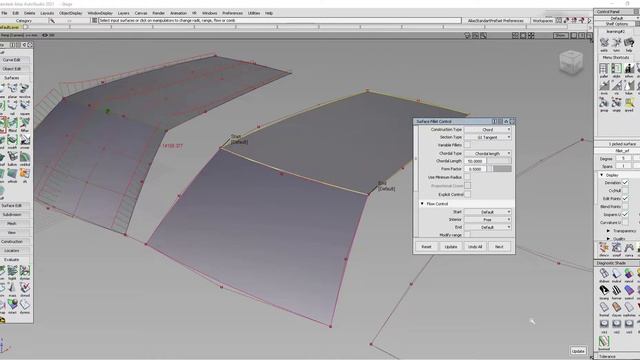This screenshot has height=360, width=640.
Task: Enable the Variable Fillets checkbox
Action: [467, 145]
